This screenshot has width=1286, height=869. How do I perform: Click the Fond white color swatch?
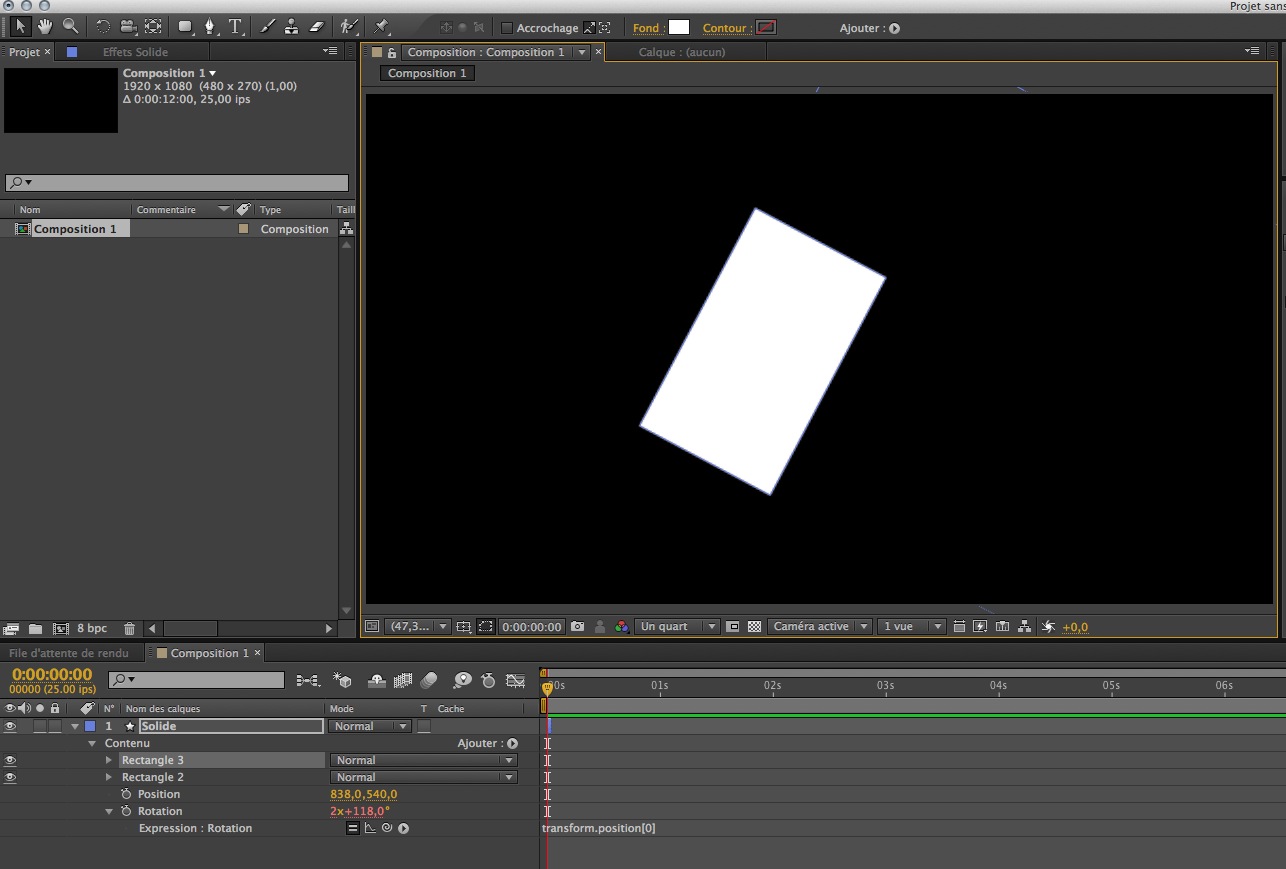[x=679, y=28]
